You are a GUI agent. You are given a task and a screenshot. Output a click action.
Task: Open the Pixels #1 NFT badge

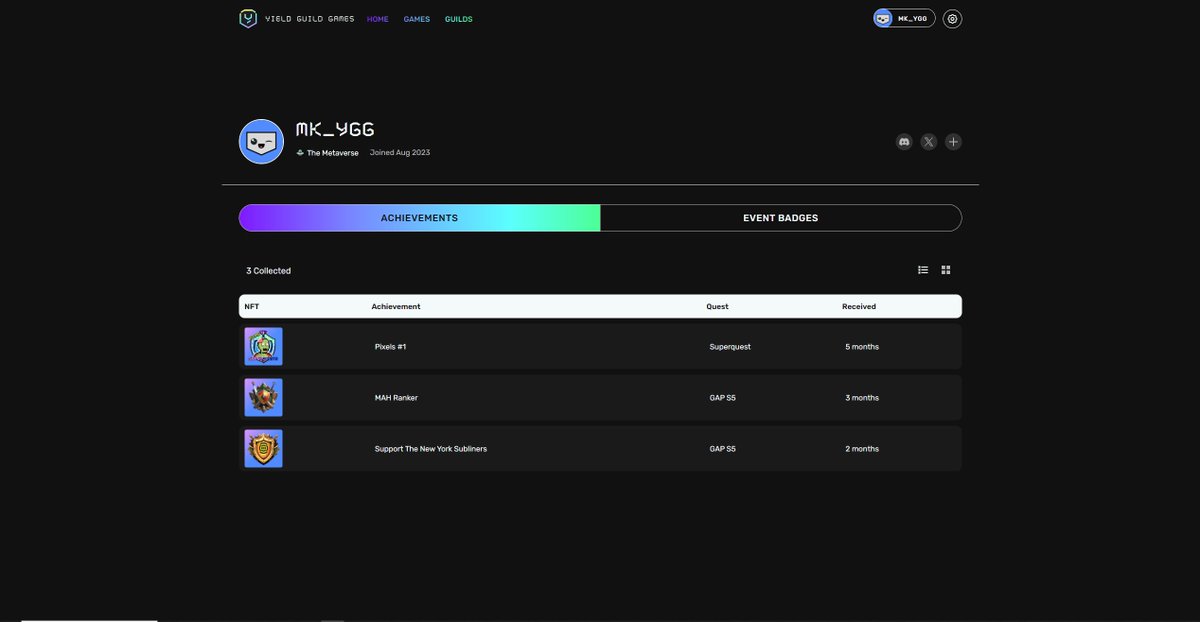coord(264,346)
